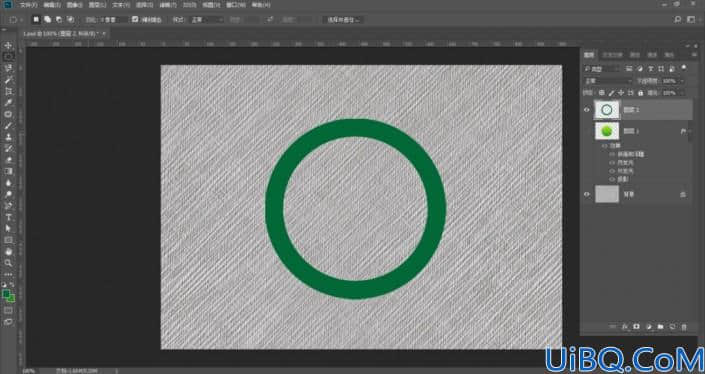Click Intersect with Selection mode icon
The width and height of the screenshot is (705, 374).
coord(71,19)
